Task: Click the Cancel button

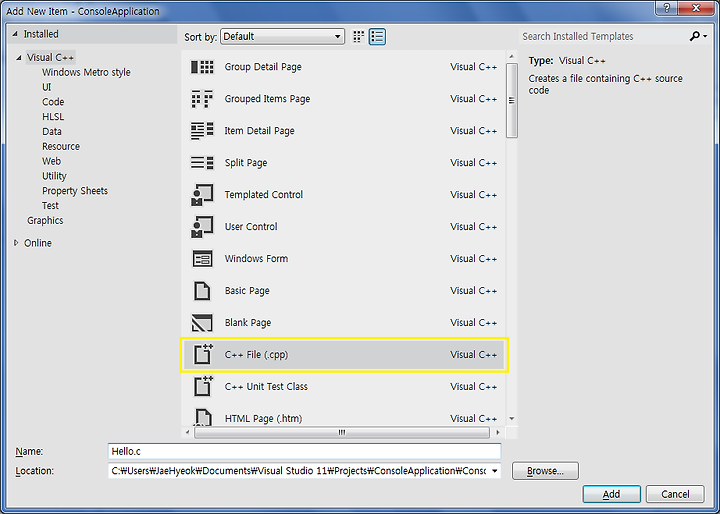Action: pos(675,494)
